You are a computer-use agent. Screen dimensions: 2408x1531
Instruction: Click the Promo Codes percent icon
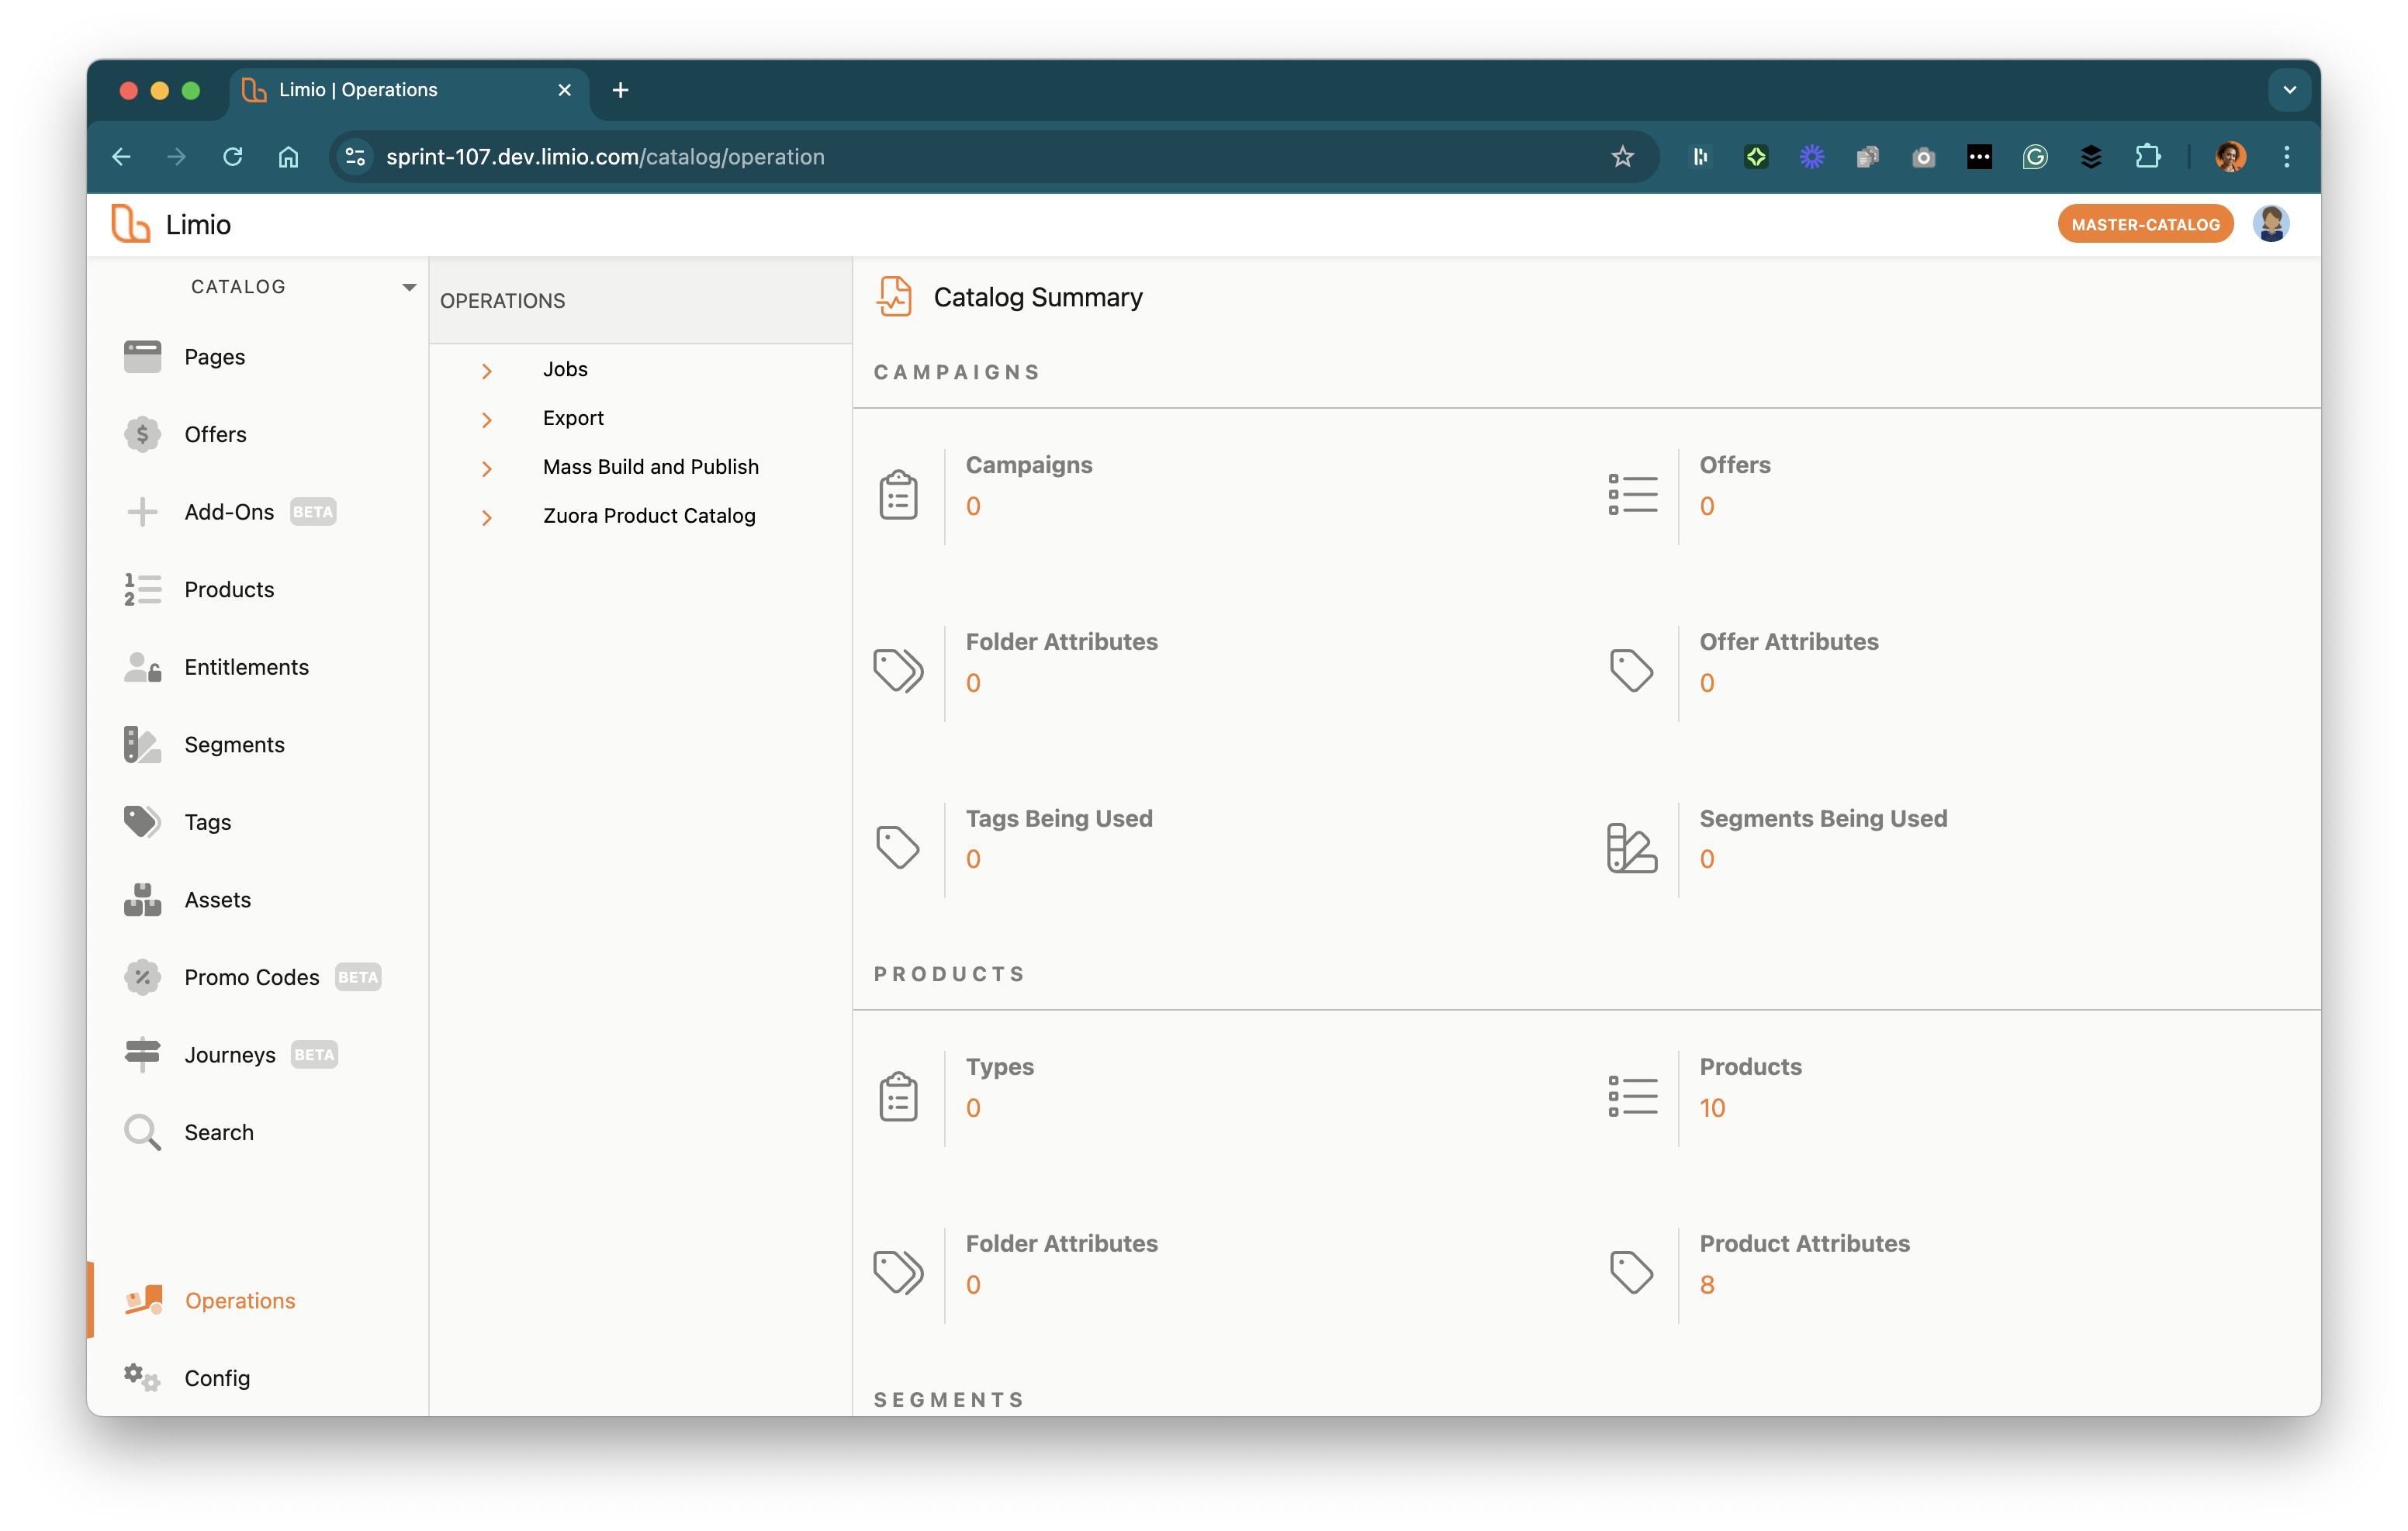142,977
